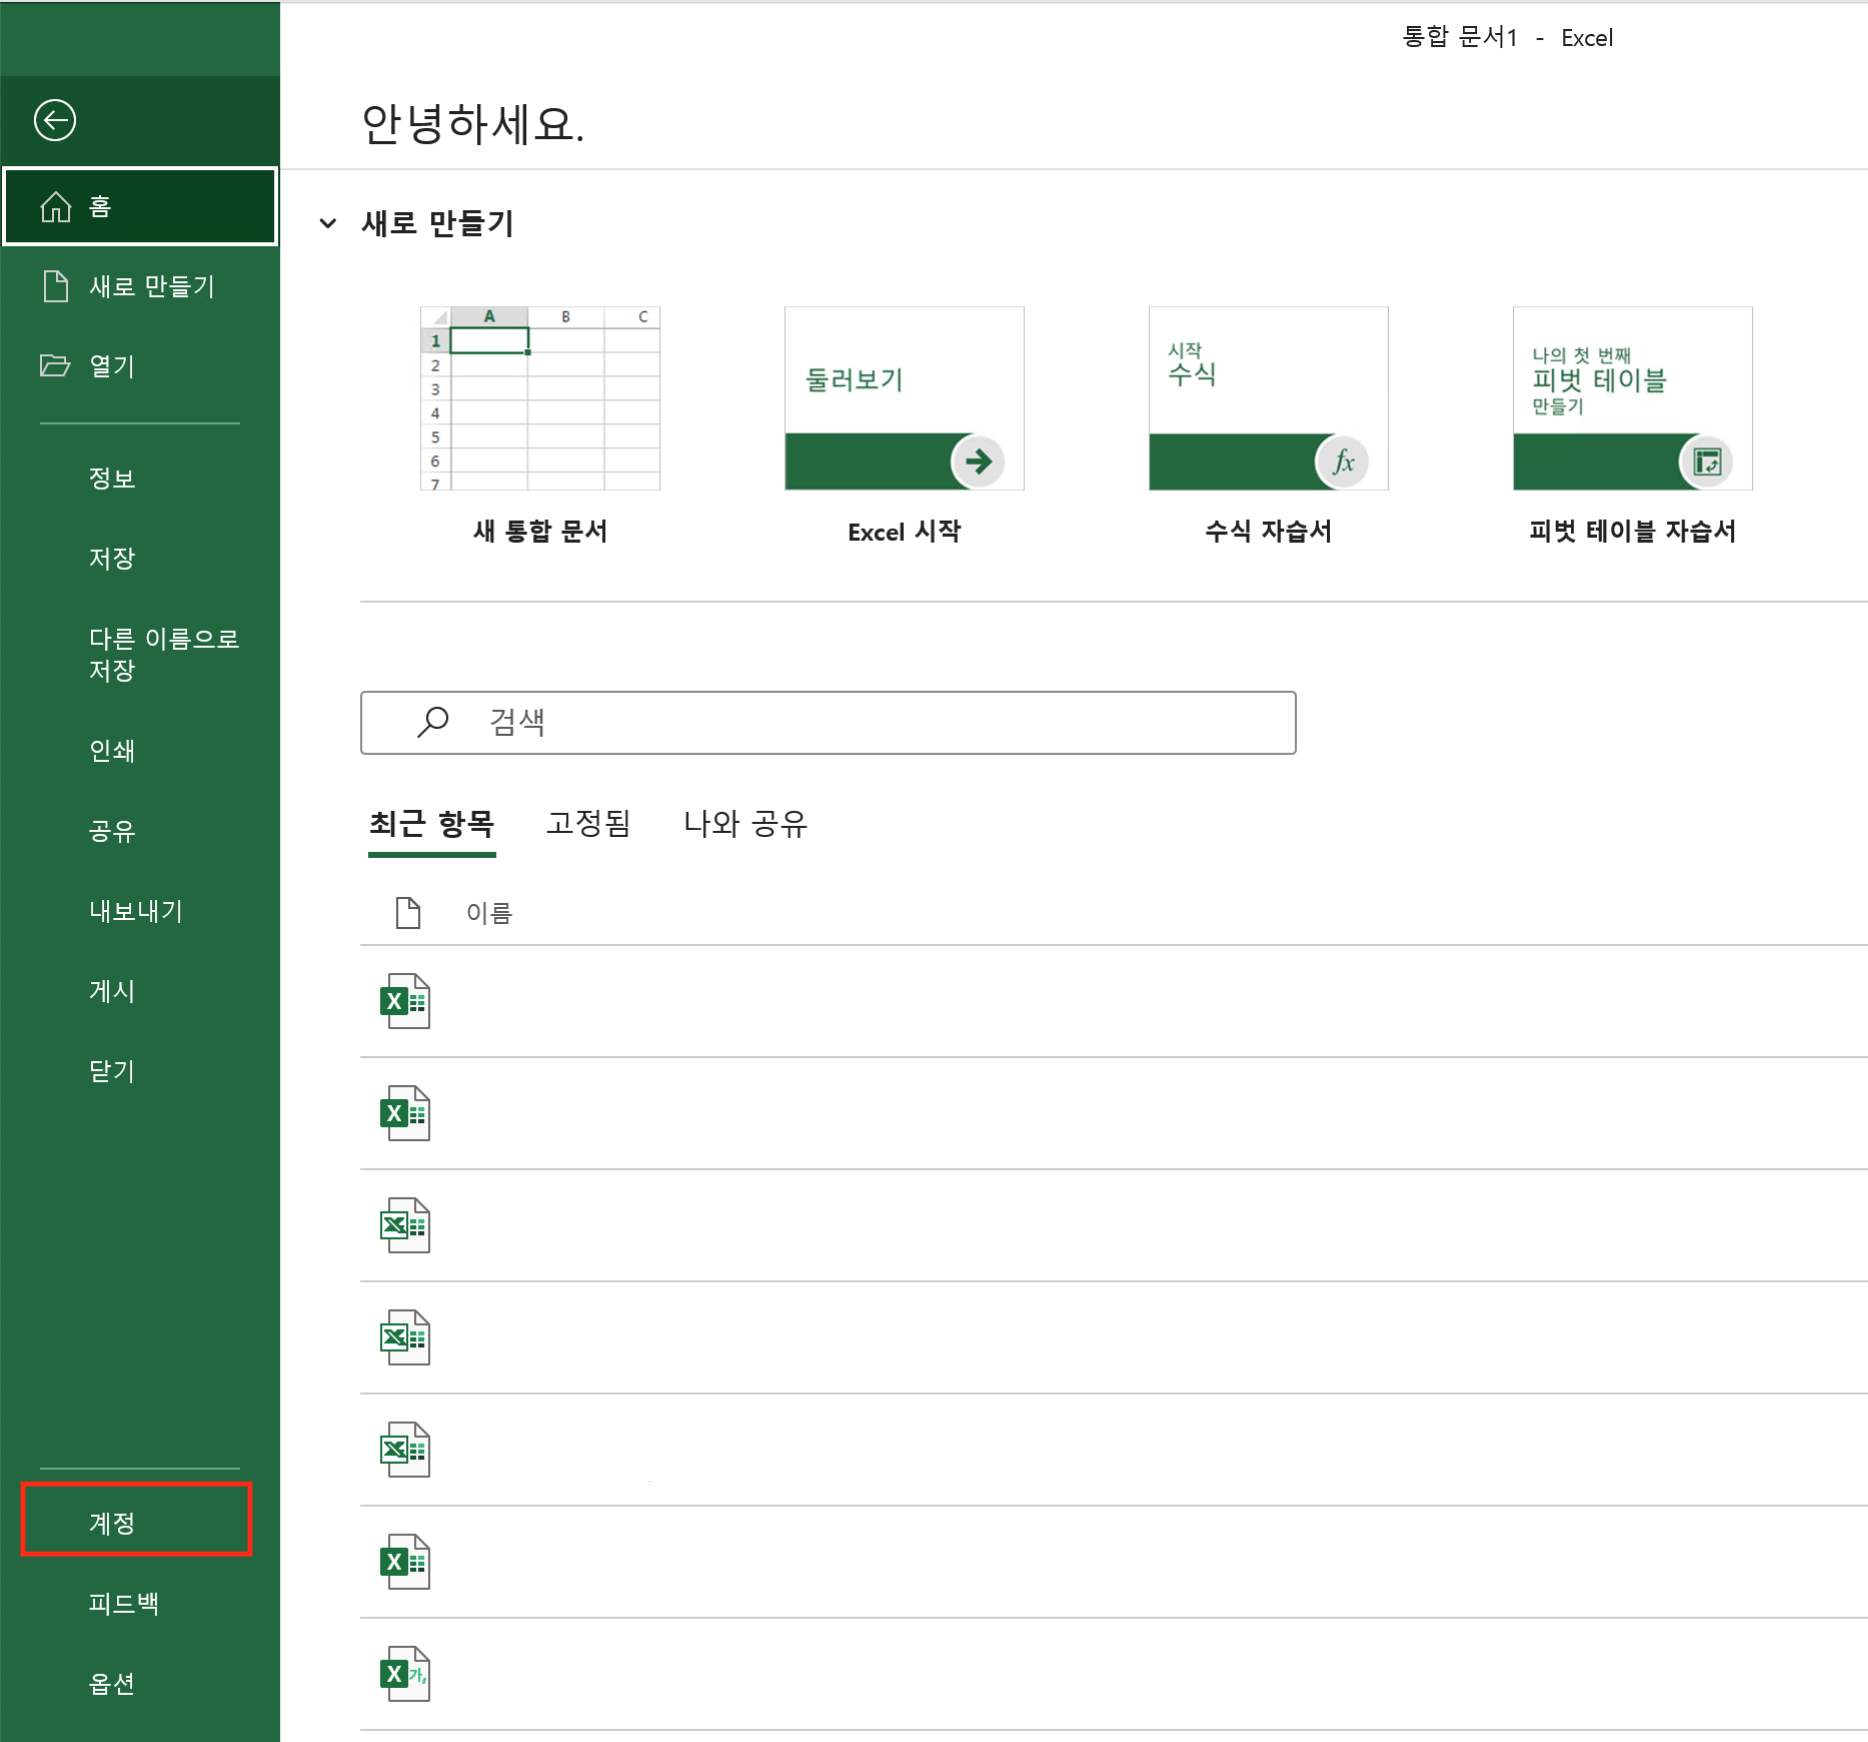
Task: Click the new document icon beside 새로 만들기
Action: tap(56, 286)
